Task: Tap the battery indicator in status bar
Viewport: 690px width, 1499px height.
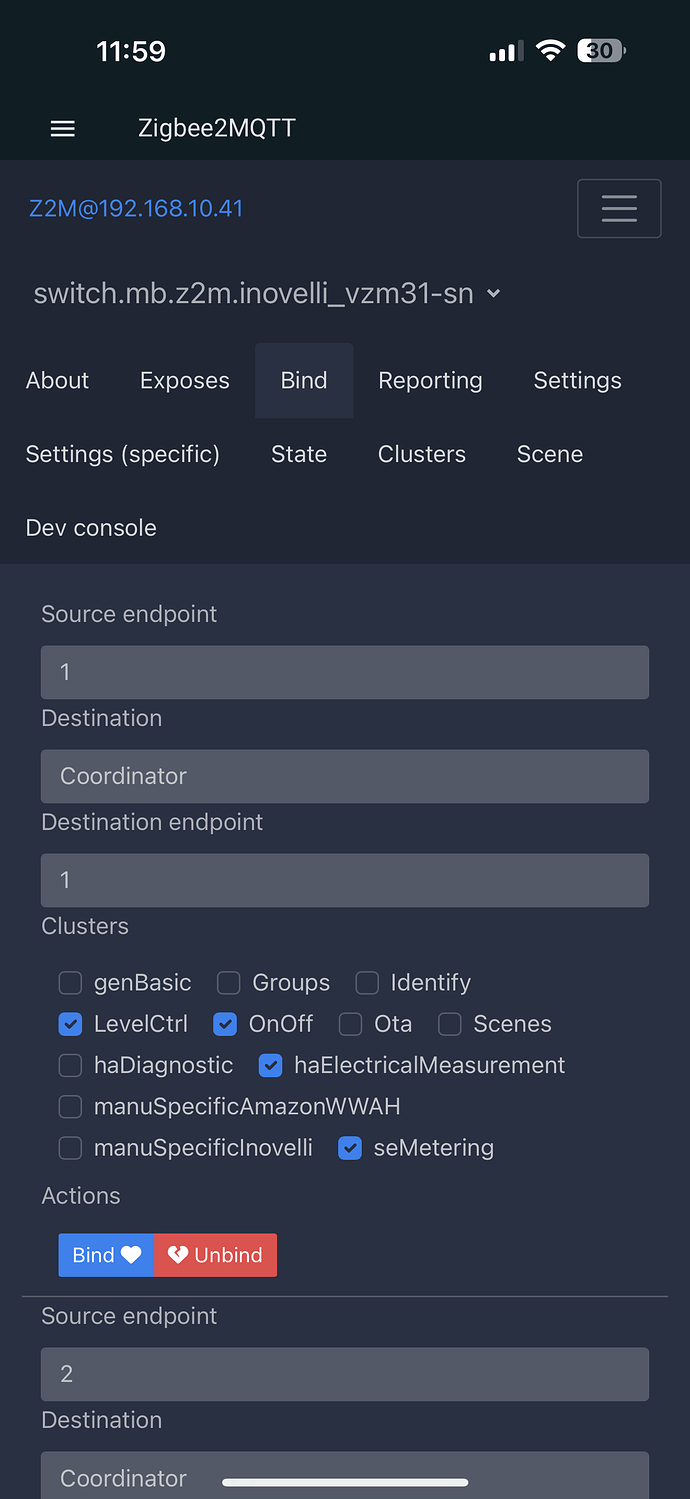Action: [601, 51]
